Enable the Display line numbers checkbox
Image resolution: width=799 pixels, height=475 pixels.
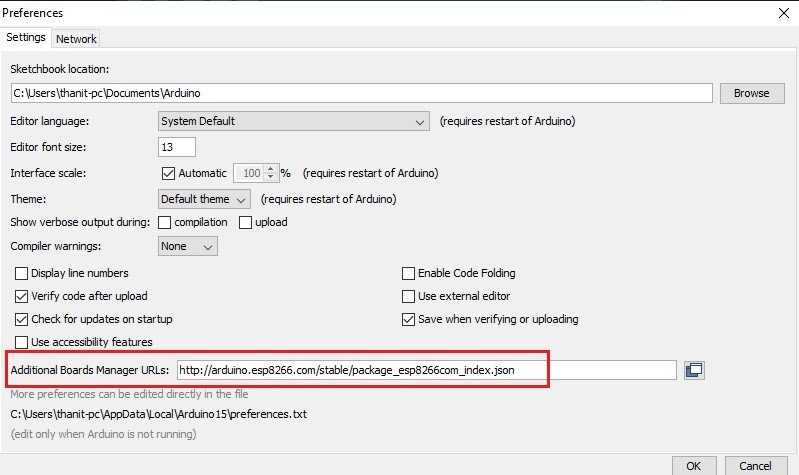click(x=22, y=273)
